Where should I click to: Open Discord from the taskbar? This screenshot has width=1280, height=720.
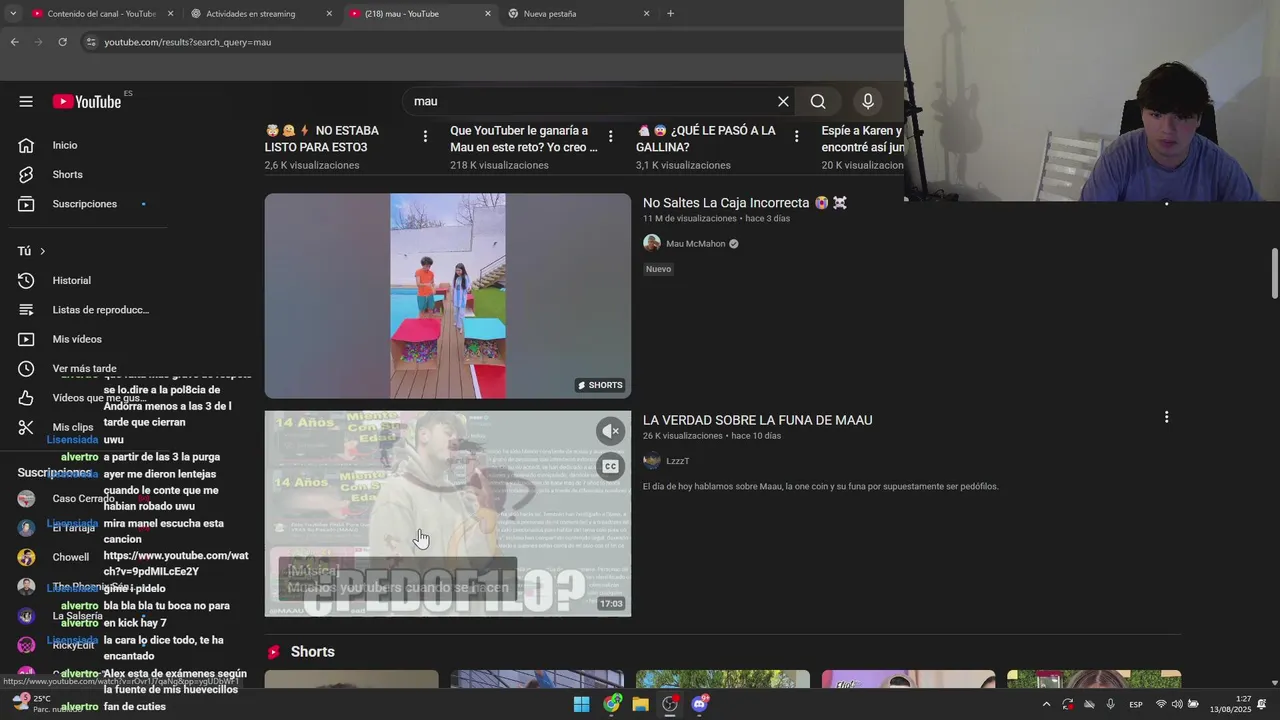(x=700, y=704)
